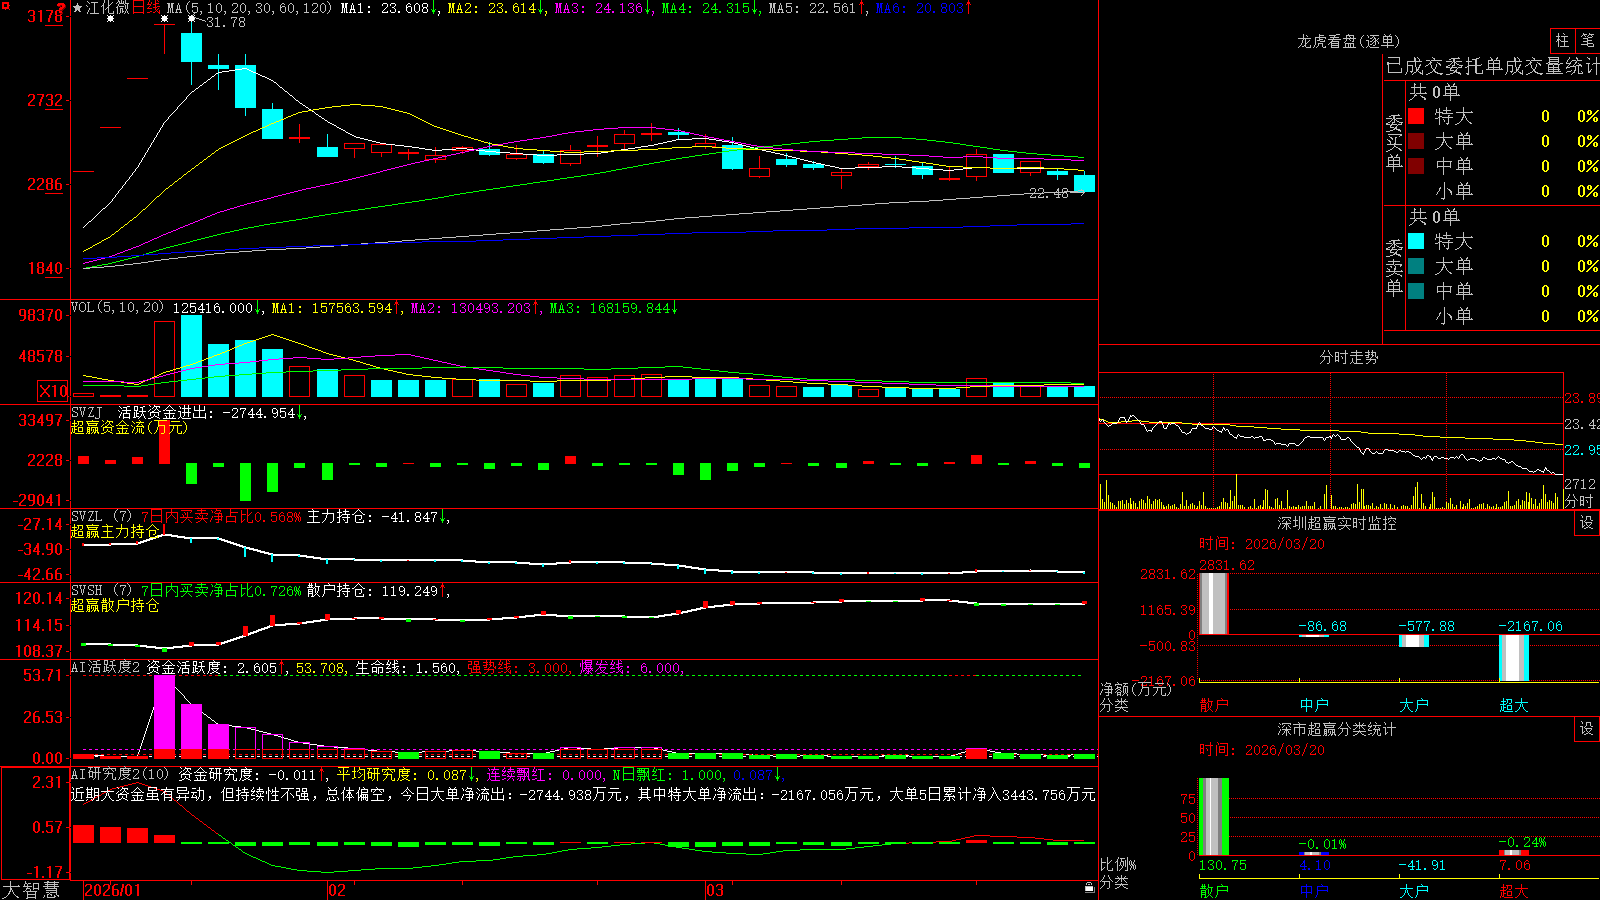
Task: Click the lock icon at the bottom of the chart
Action: coord(1089,887)
